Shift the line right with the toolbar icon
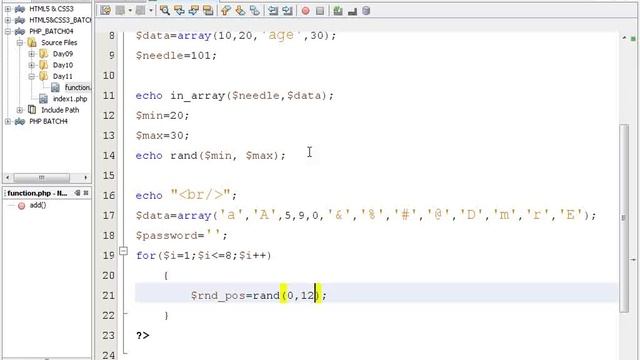This screenshot has width=640, height=360. pos(287,11)
